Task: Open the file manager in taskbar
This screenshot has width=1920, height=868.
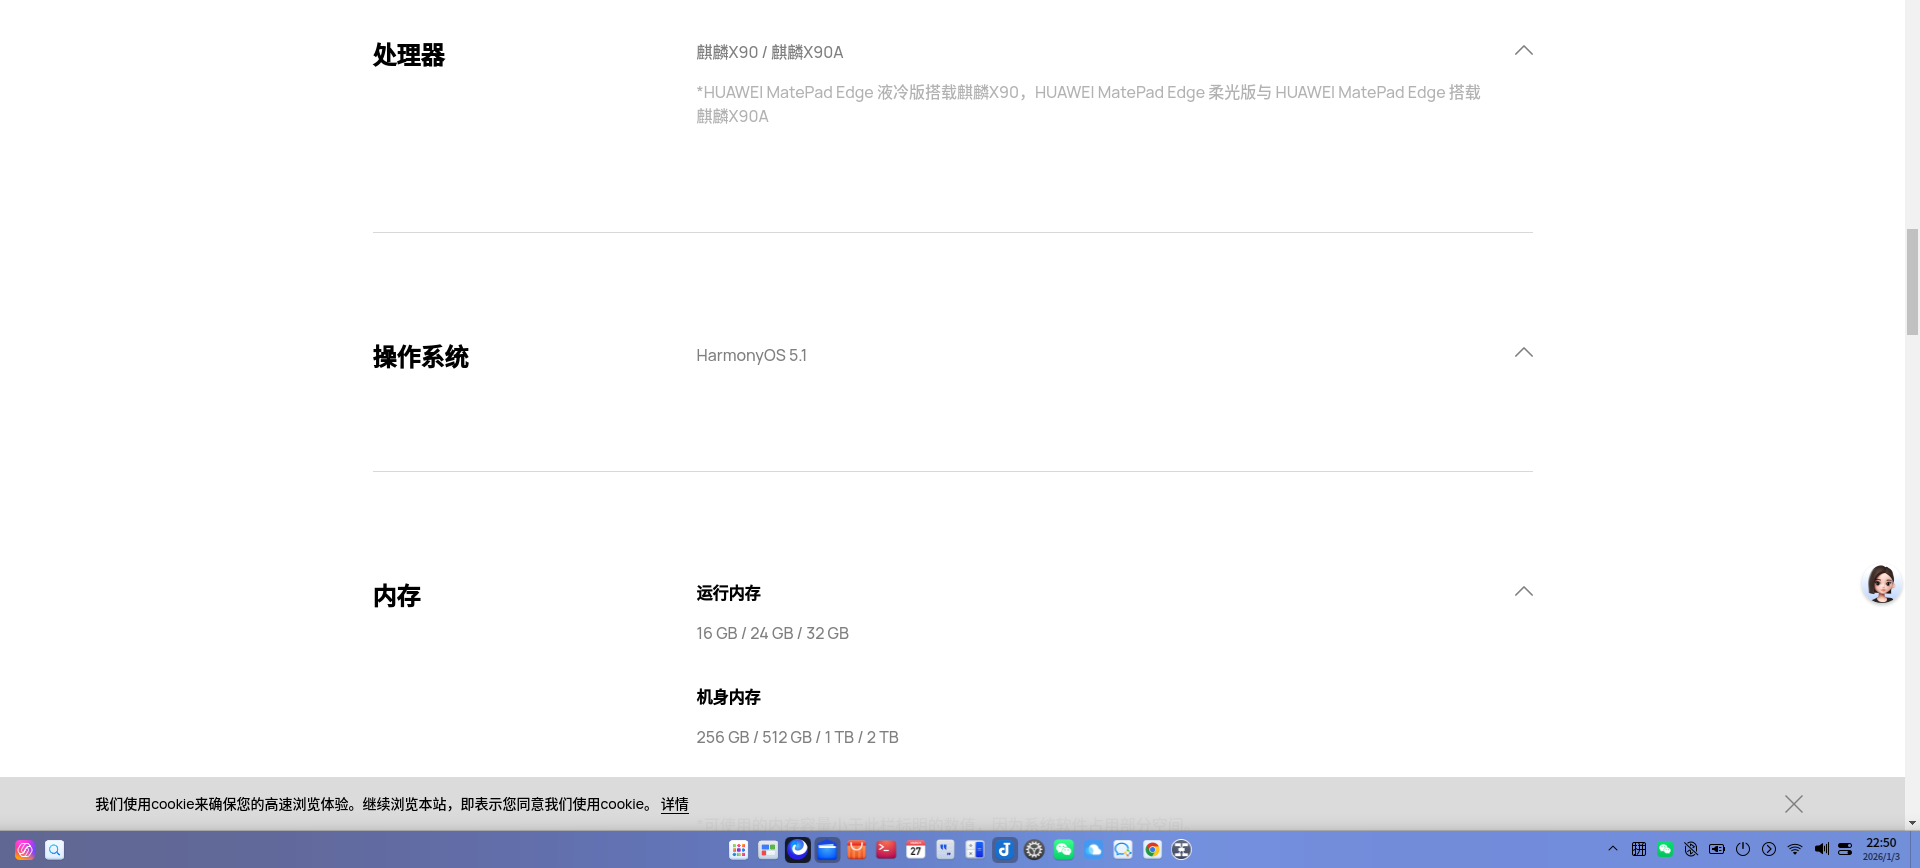Action: coord(827,850)
